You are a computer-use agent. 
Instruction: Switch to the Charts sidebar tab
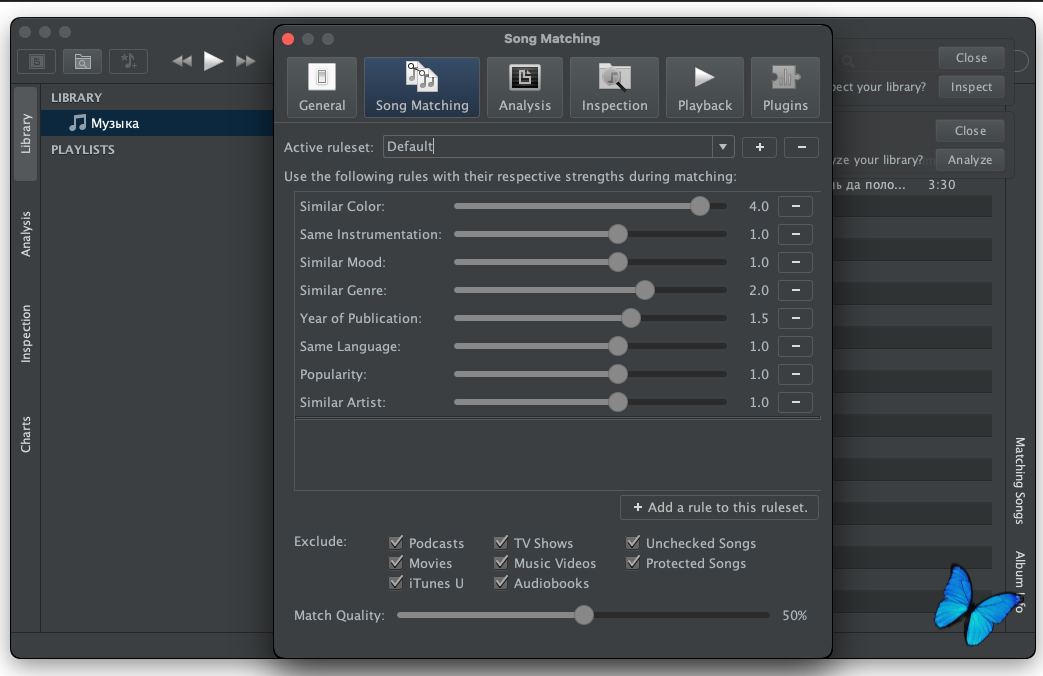click(x=26, y=434)
